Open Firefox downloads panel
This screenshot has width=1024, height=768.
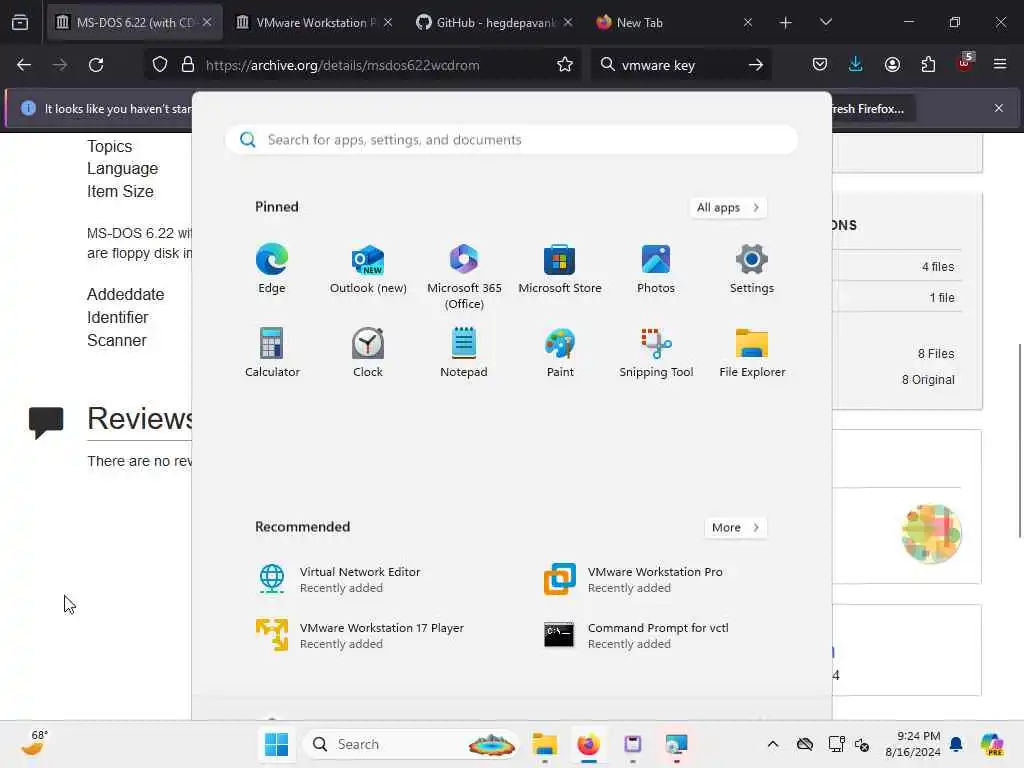(x=856, y=65)
